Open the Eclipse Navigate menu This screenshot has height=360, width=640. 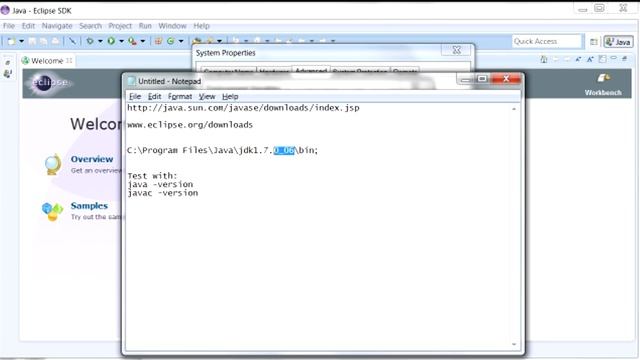(57, 26)
